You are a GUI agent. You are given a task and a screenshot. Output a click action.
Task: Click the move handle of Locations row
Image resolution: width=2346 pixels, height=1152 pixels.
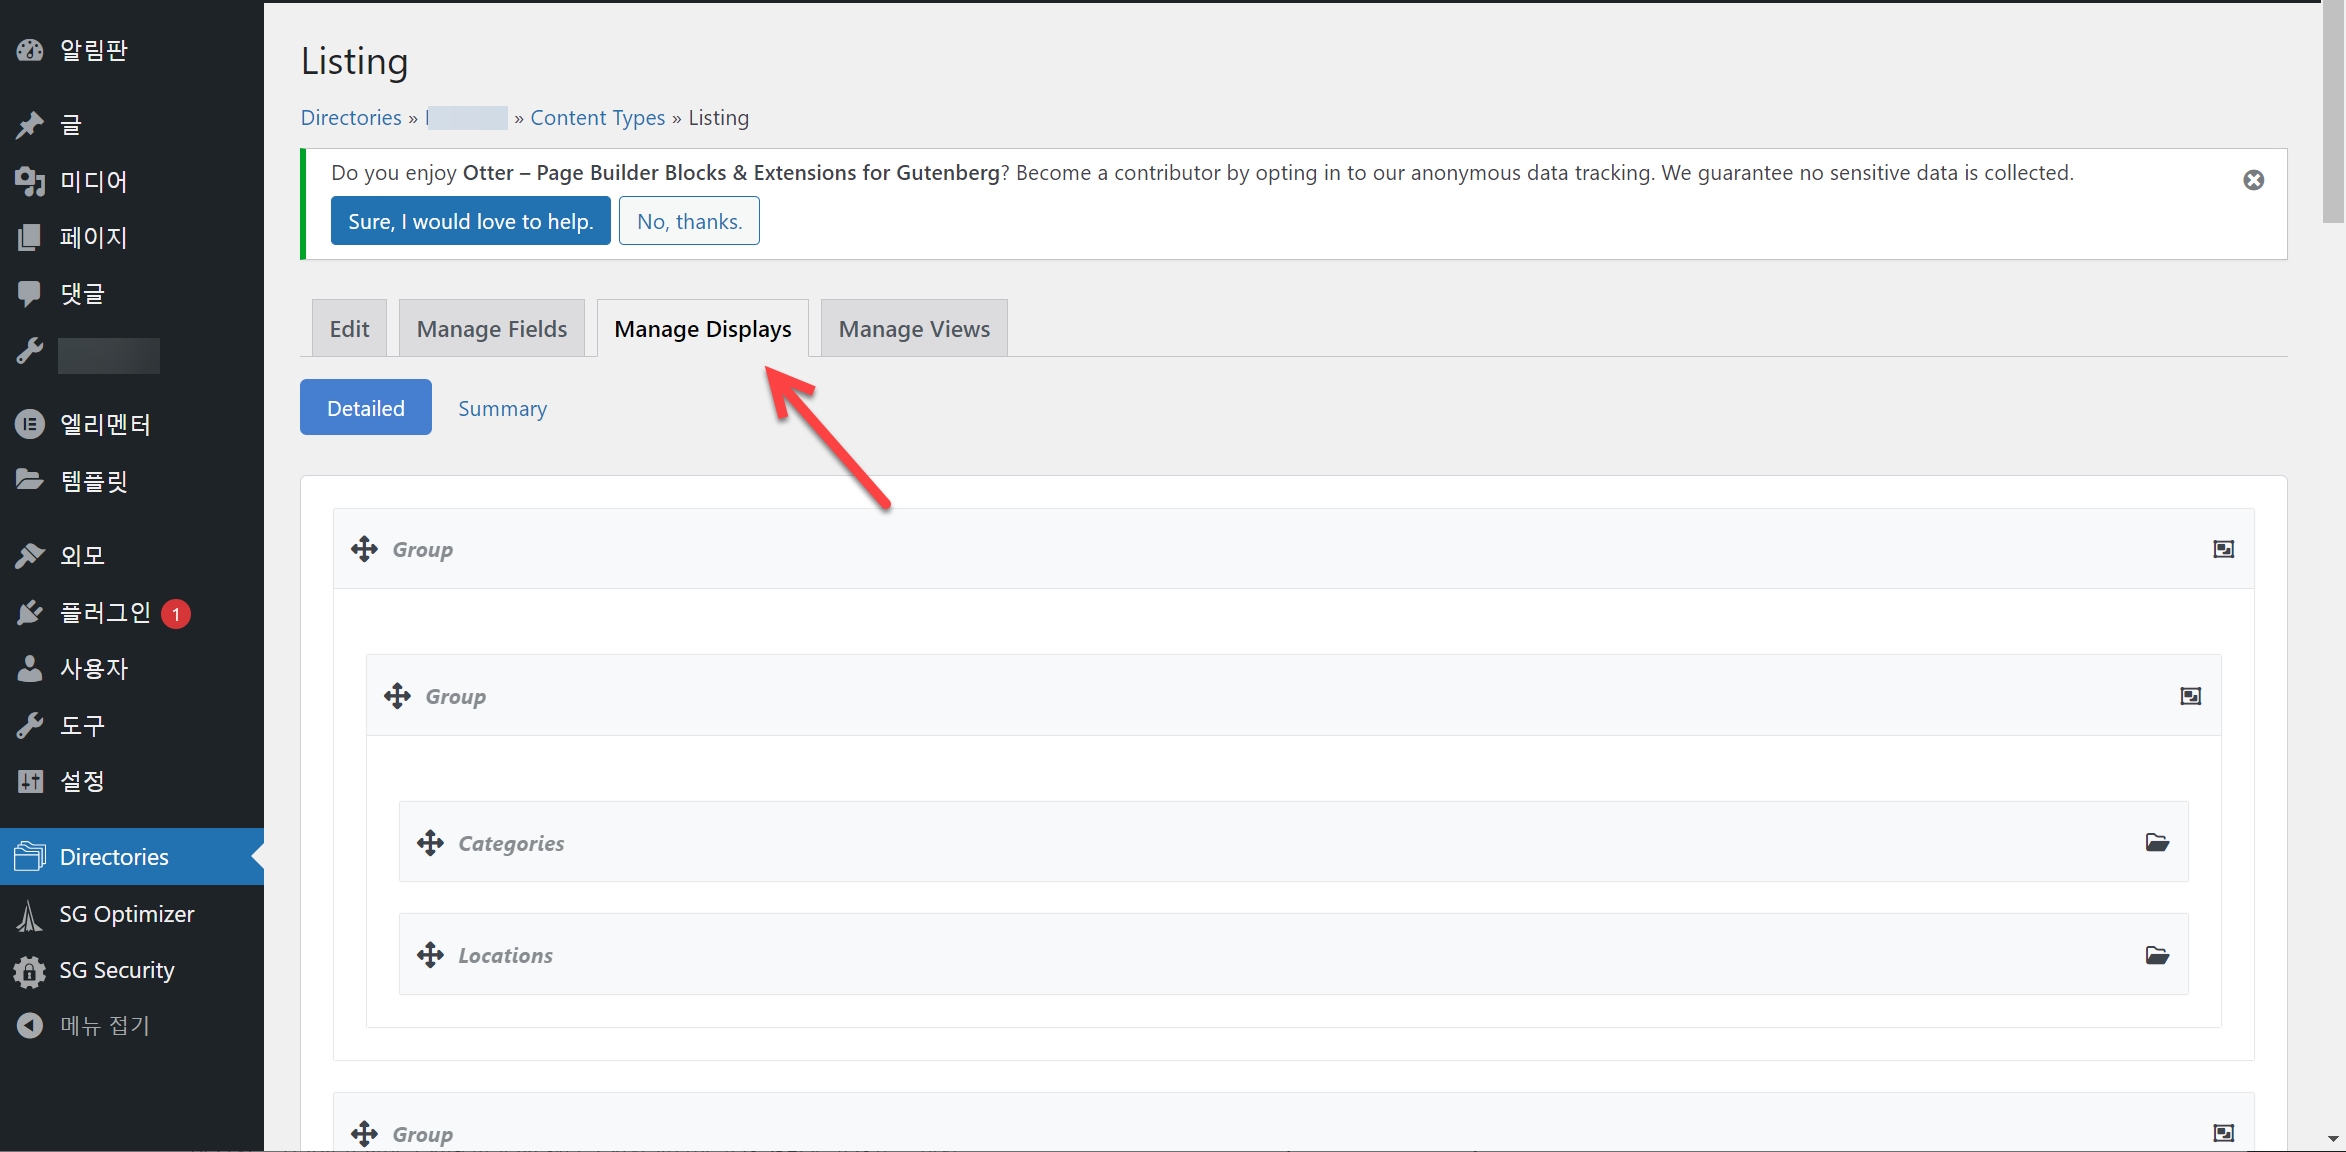click(430, 955)
